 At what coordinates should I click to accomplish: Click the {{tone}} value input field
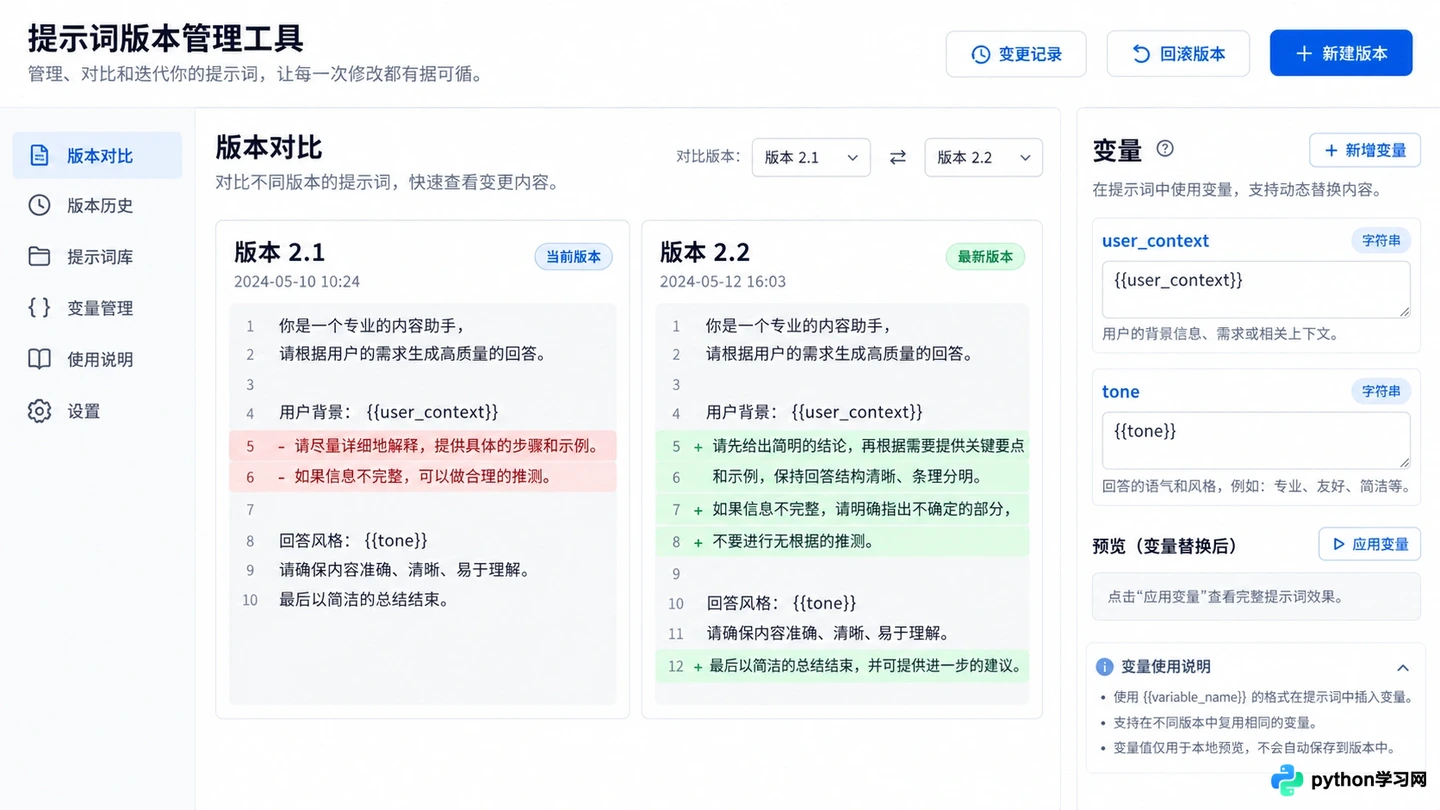click(x=1256, y=441)
